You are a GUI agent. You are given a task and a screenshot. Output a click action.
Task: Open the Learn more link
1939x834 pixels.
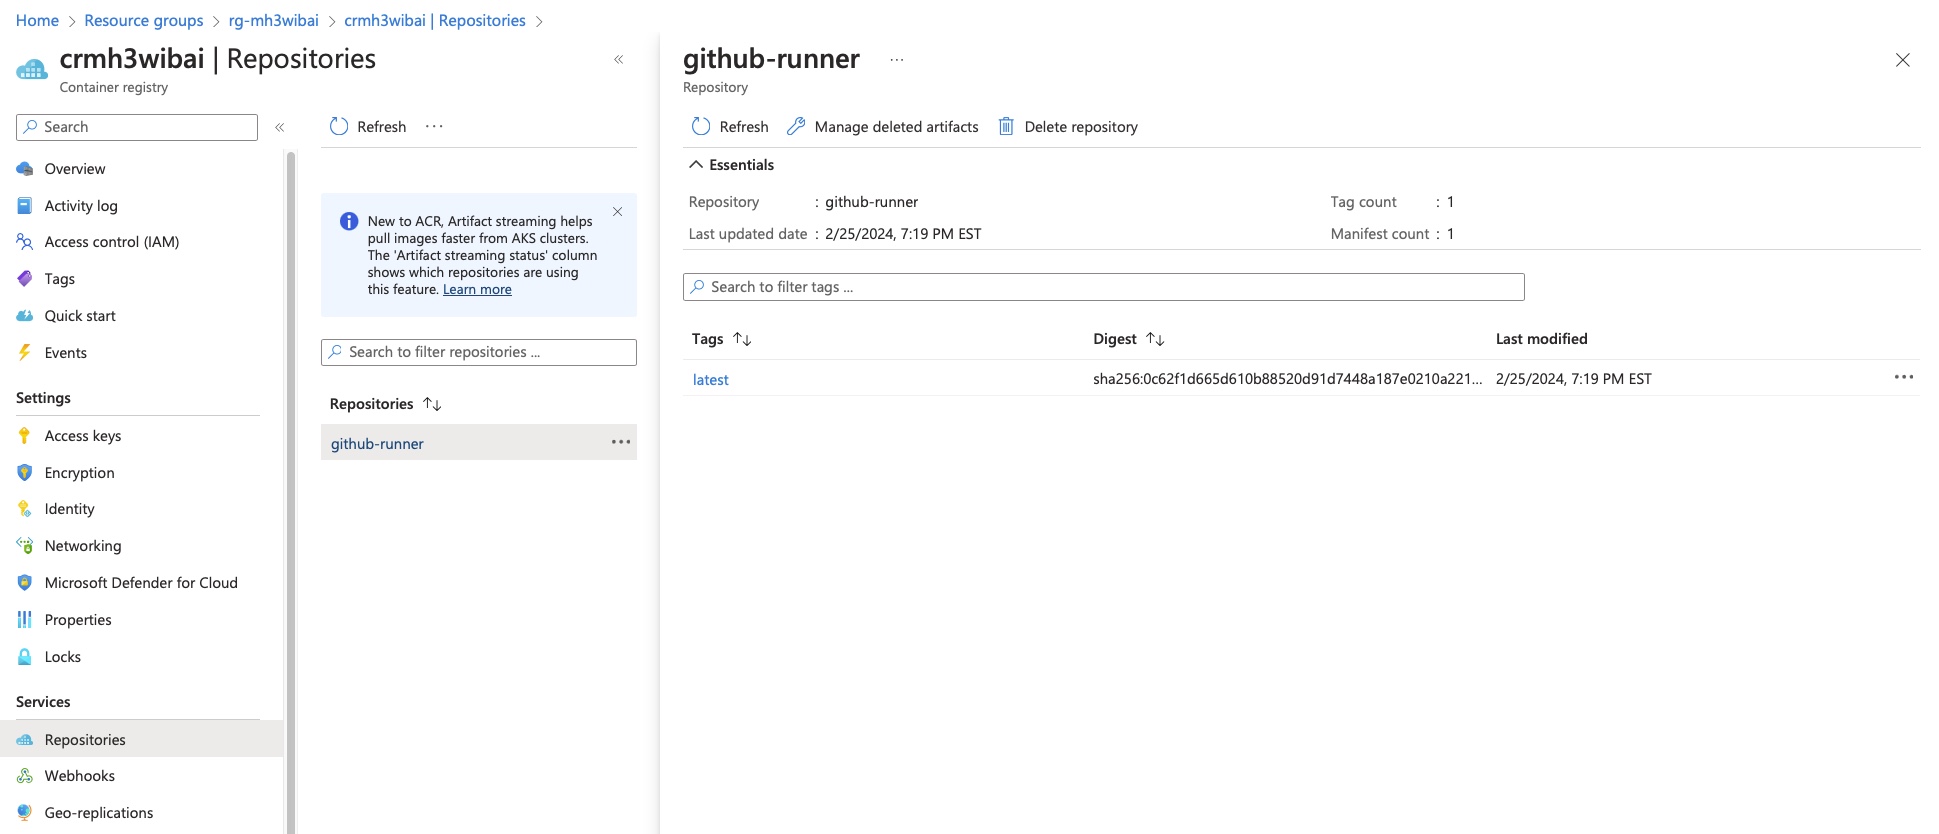tap(477, 290)
